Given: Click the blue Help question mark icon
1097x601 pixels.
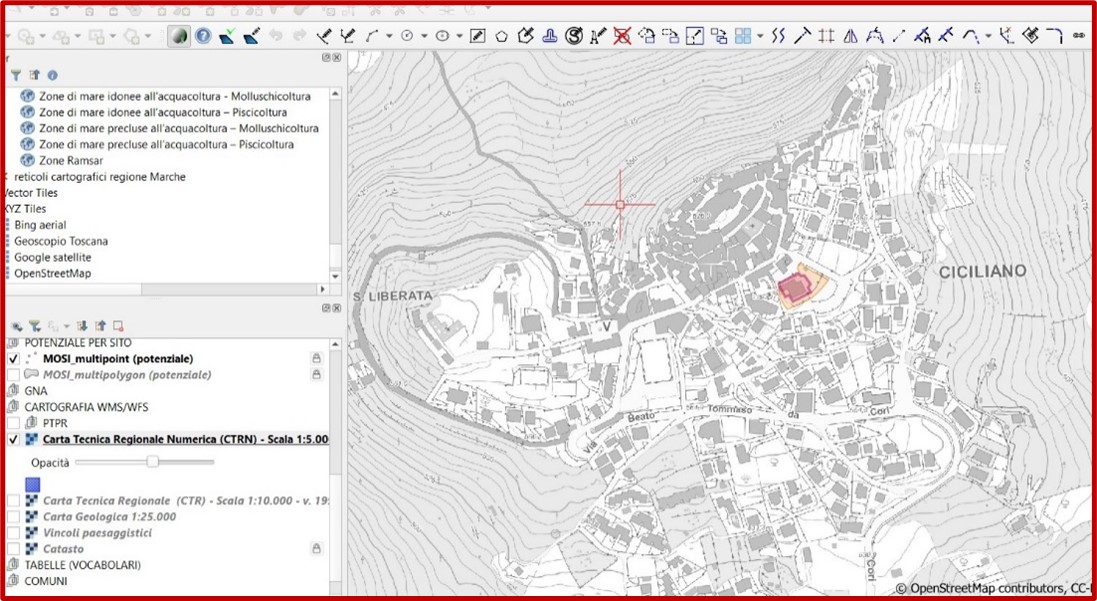Looking at the screenshot, I should point(203,36).
